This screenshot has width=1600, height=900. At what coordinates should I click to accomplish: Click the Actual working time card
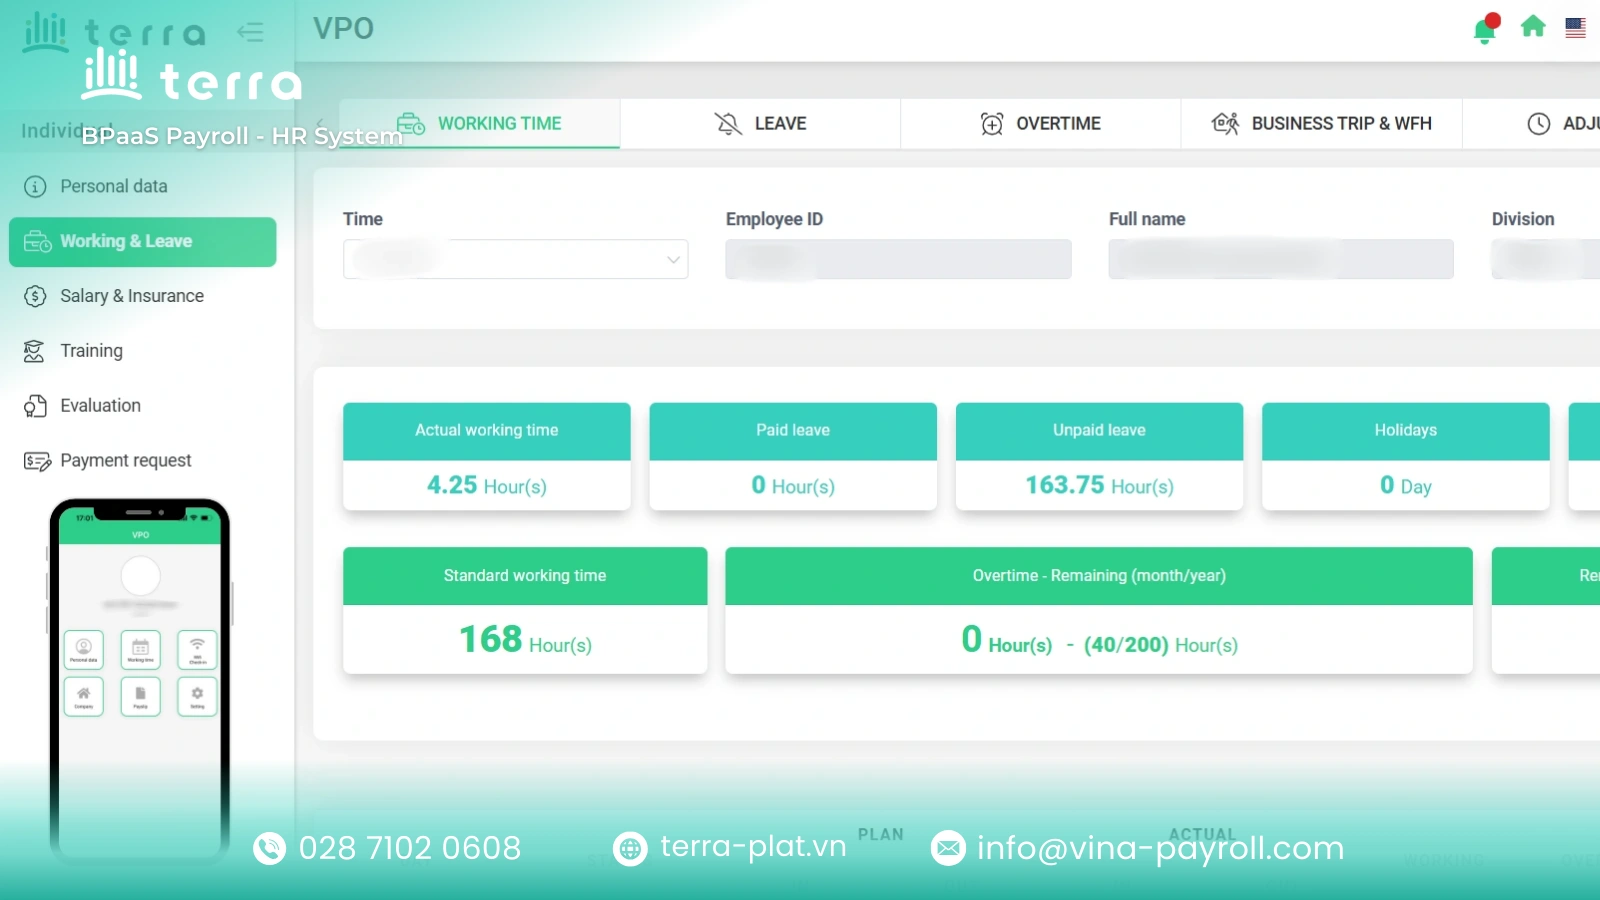coord(487,457)
